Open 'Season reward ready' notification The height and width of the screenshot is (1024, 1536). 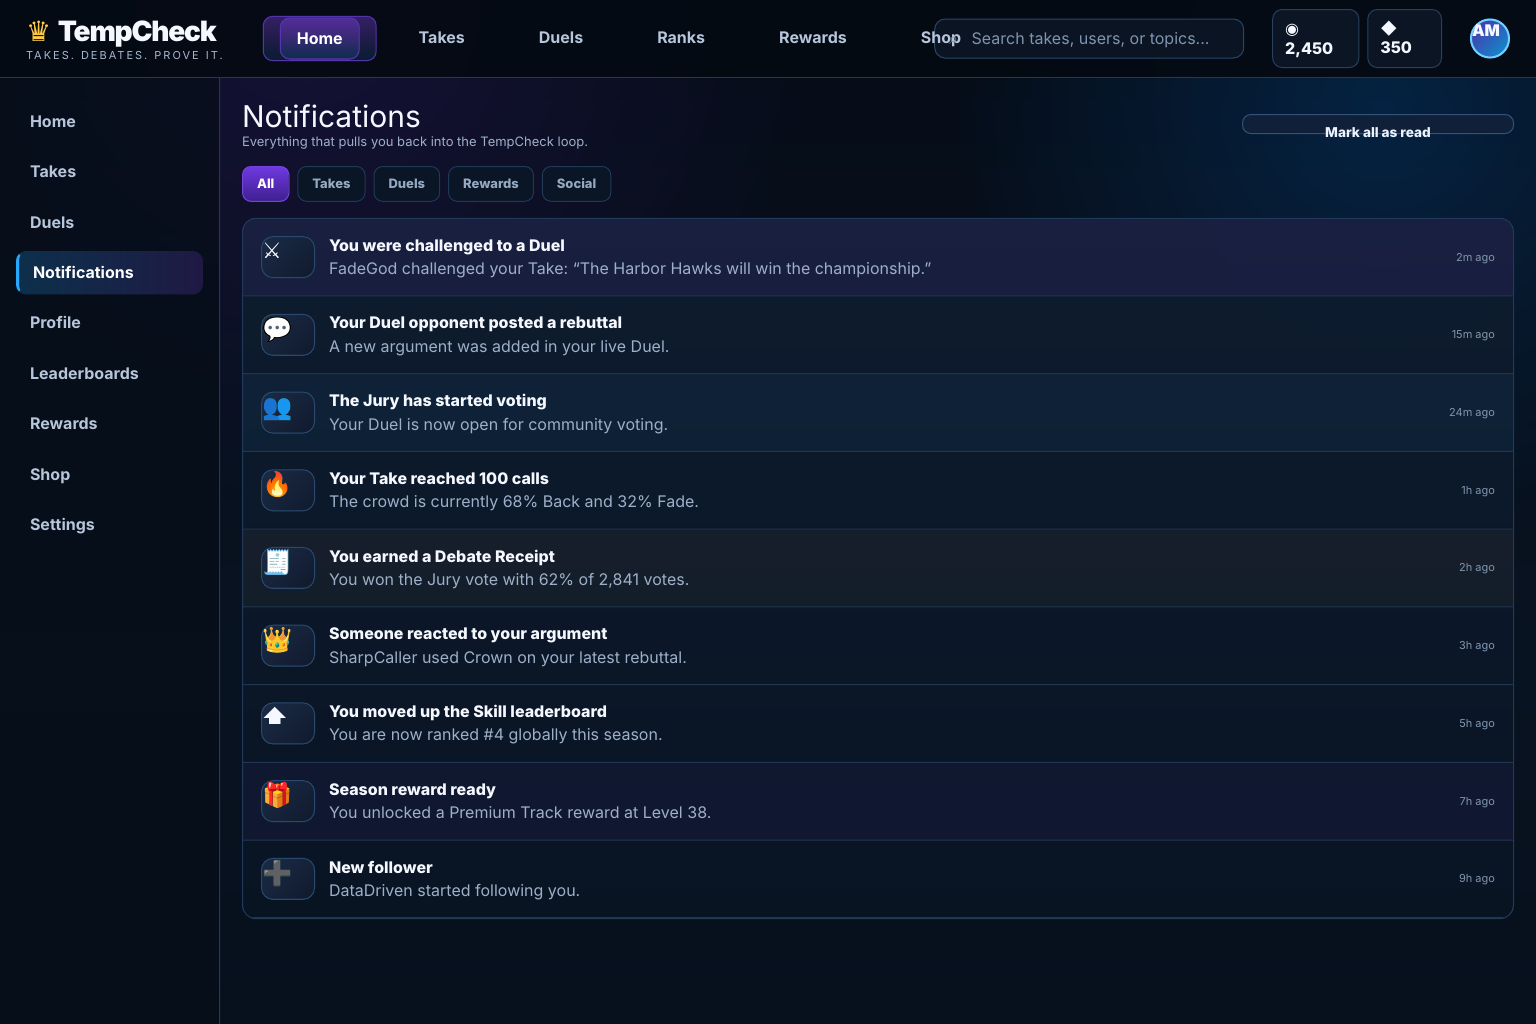pos(877,801)
